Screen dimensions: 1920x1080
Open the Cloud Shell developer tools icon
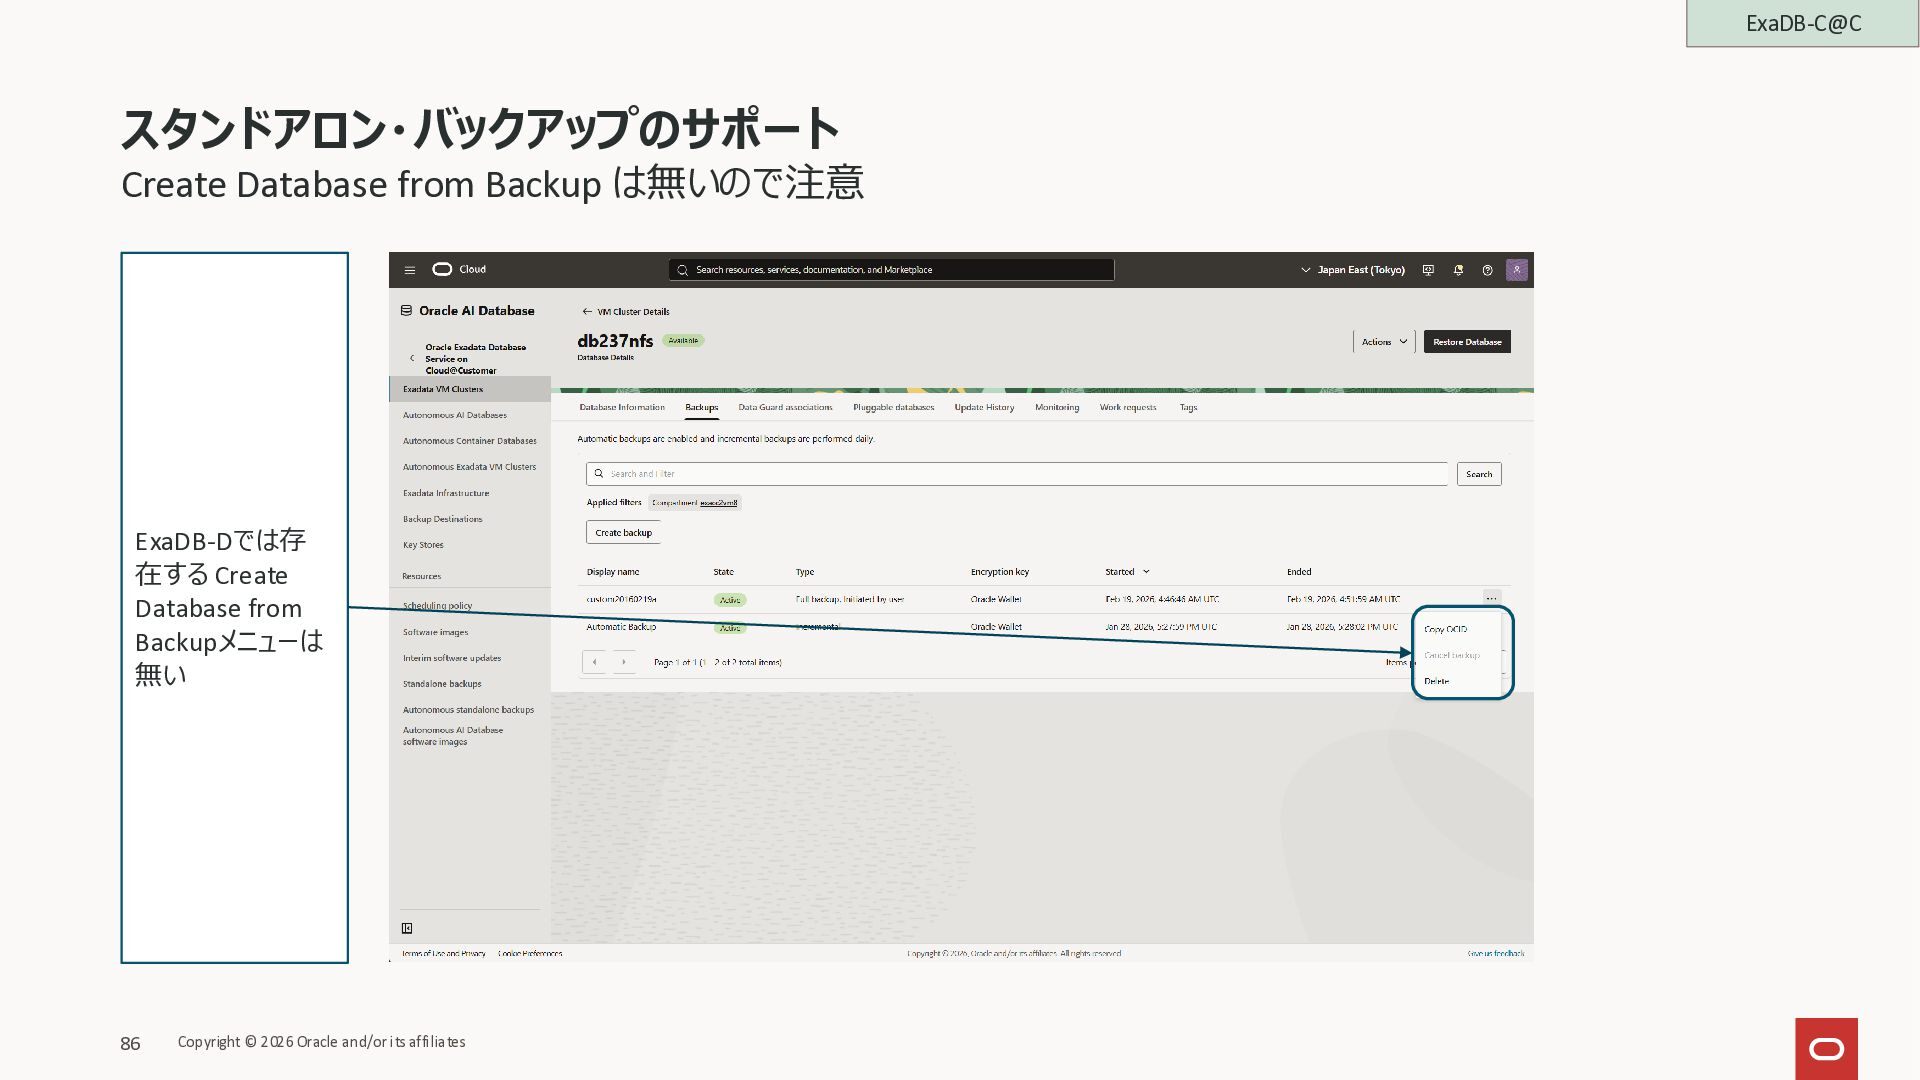1428,270
